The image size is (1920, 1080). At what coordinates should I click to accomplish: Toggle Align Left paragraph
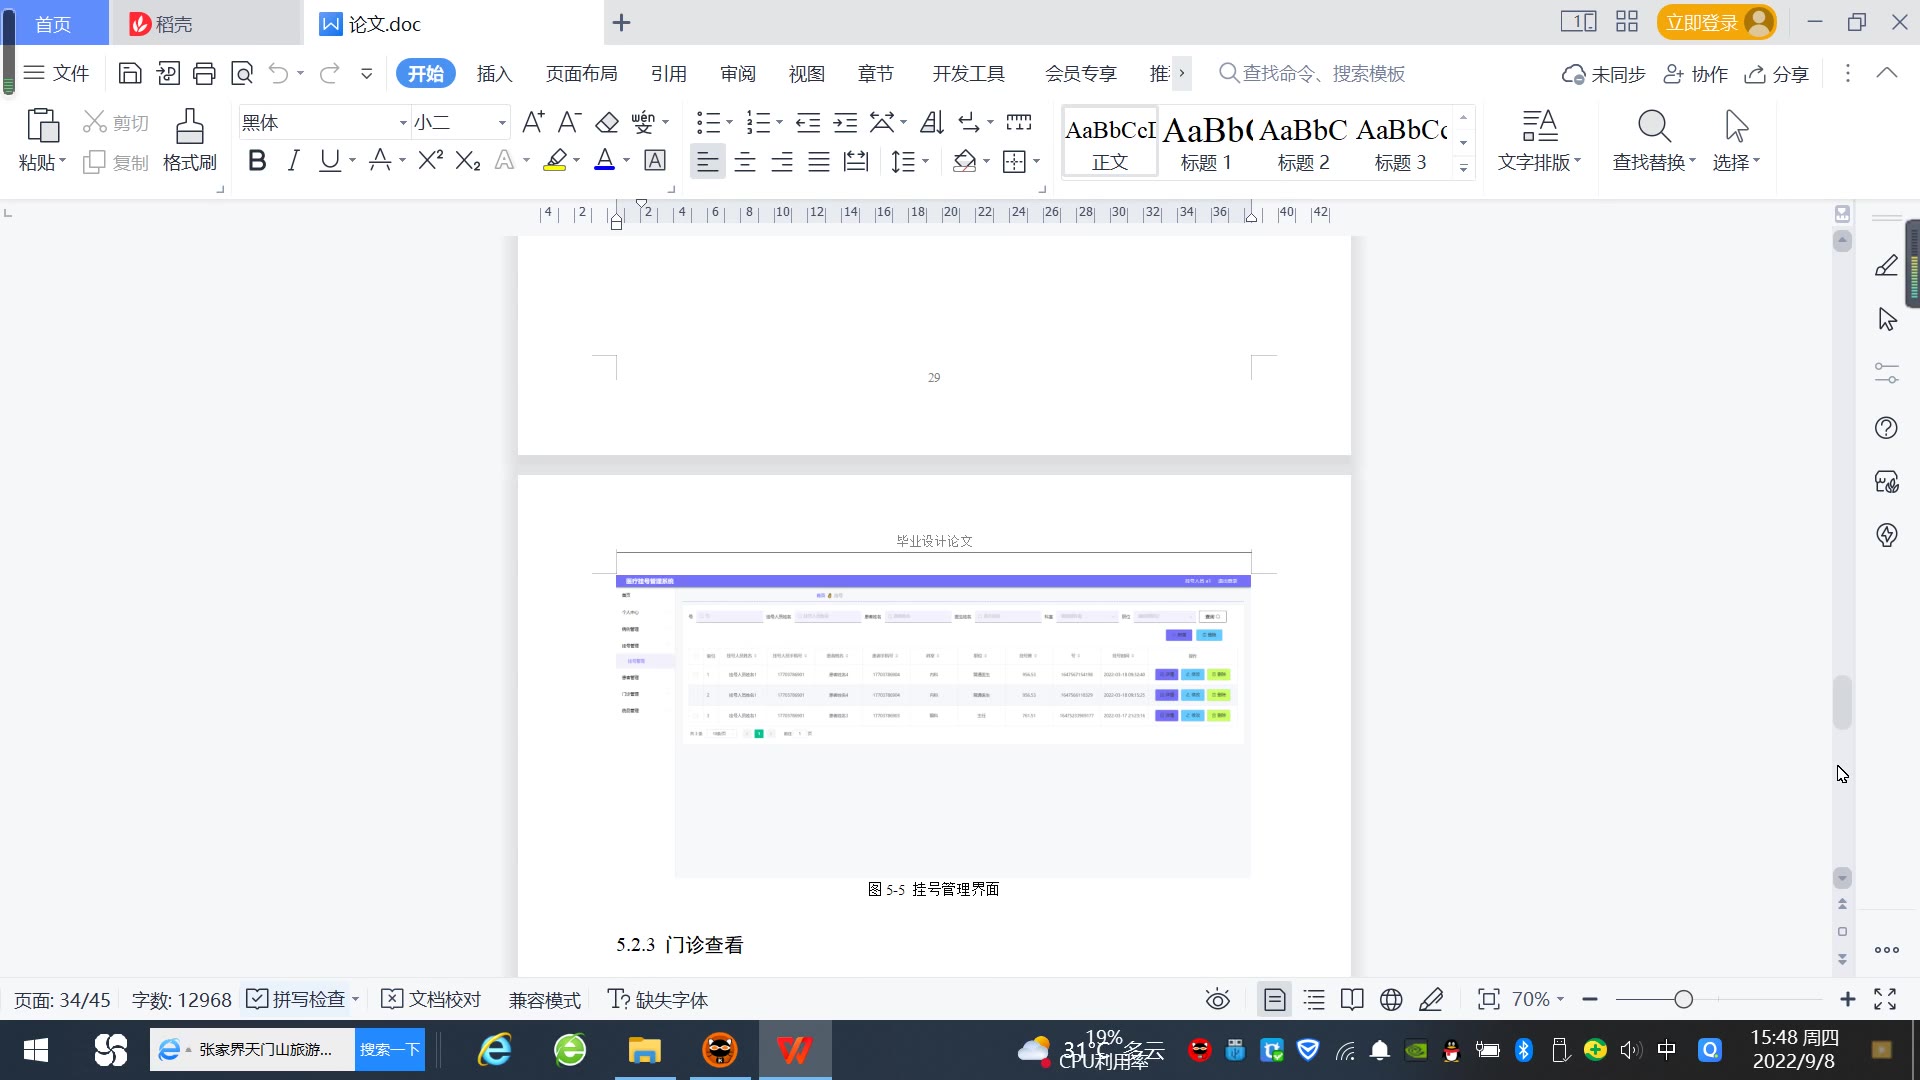(x=707, y=160)
